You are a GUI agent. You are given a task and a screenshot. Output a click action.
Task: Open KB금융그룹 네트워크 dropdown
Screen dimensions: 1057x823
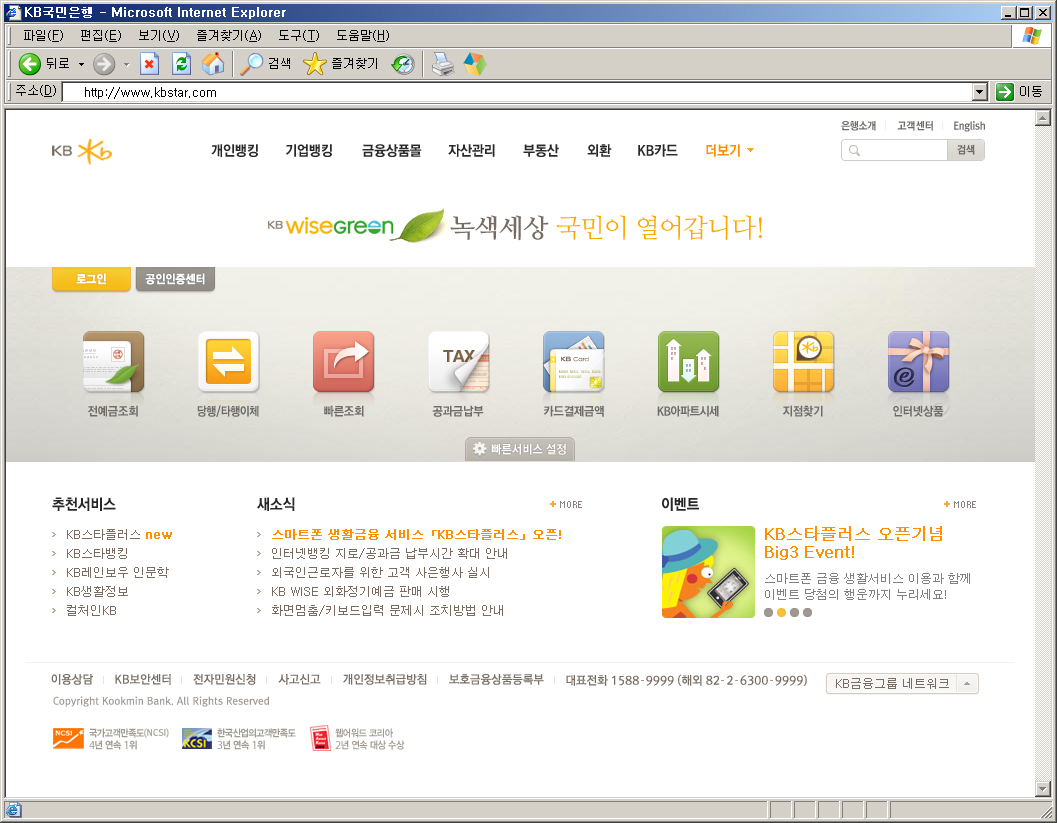tap(902, 683)
